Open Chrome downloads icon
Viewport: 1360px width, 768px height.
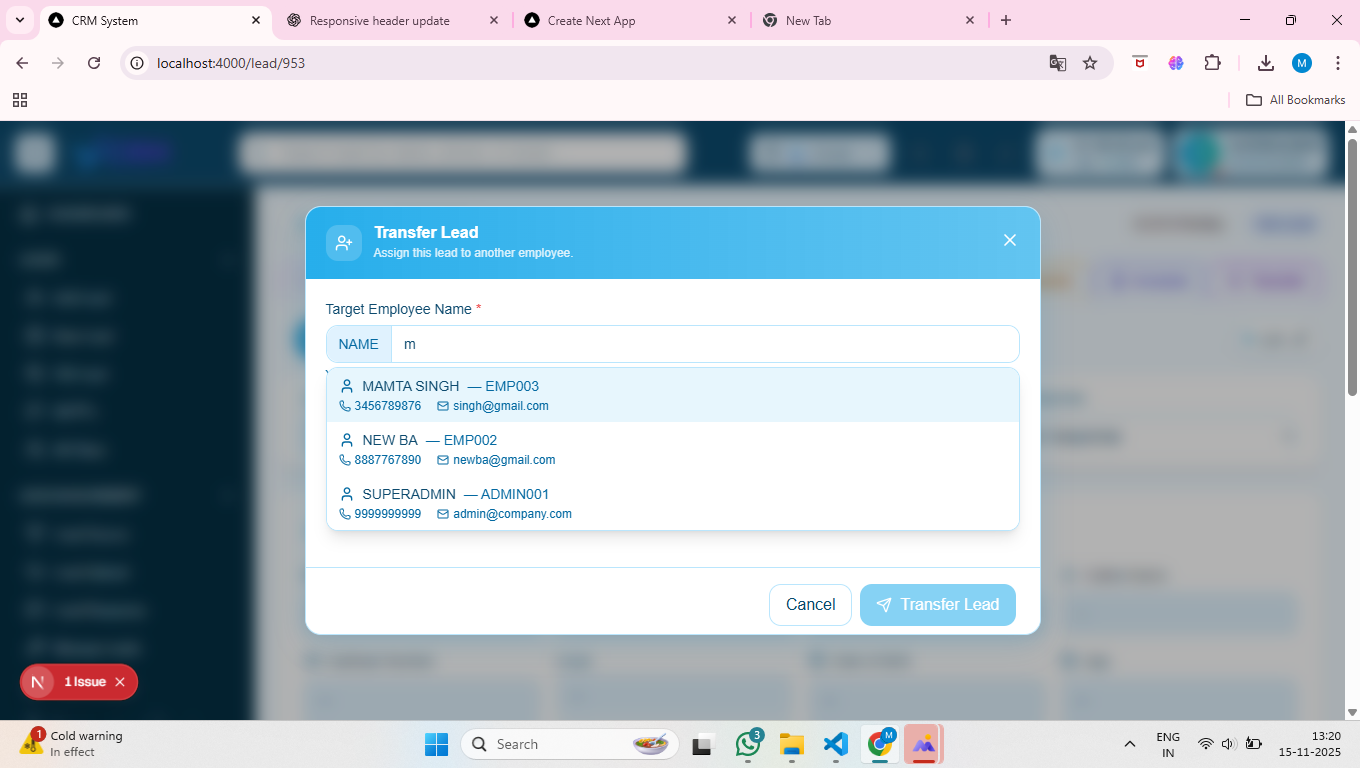pos(1265,63)
